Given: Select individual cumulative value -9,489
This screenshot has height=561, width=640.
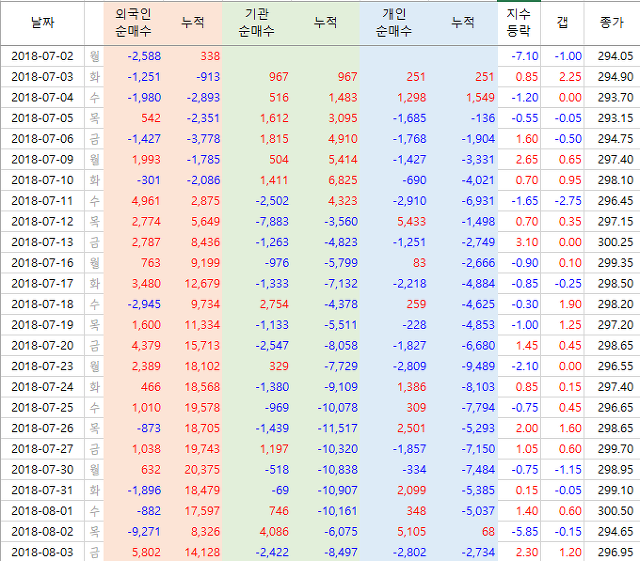Looking at the screenshot, I should [x=478, y=366].
